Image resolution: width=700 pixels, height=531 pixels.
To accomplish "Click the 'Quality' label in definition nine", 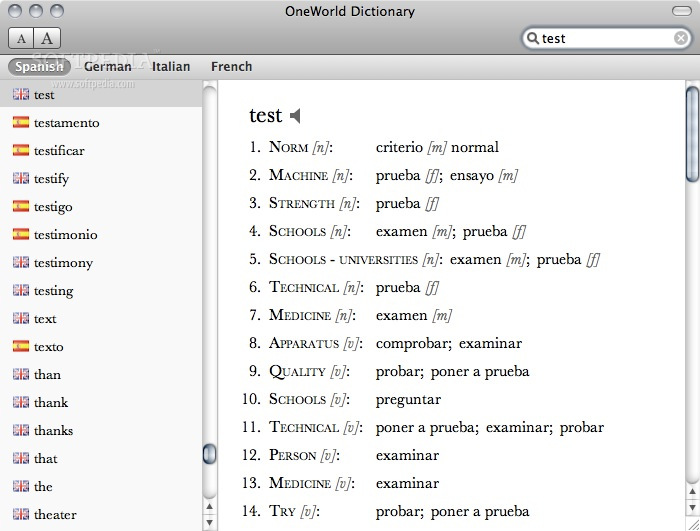I will (297, 372).
